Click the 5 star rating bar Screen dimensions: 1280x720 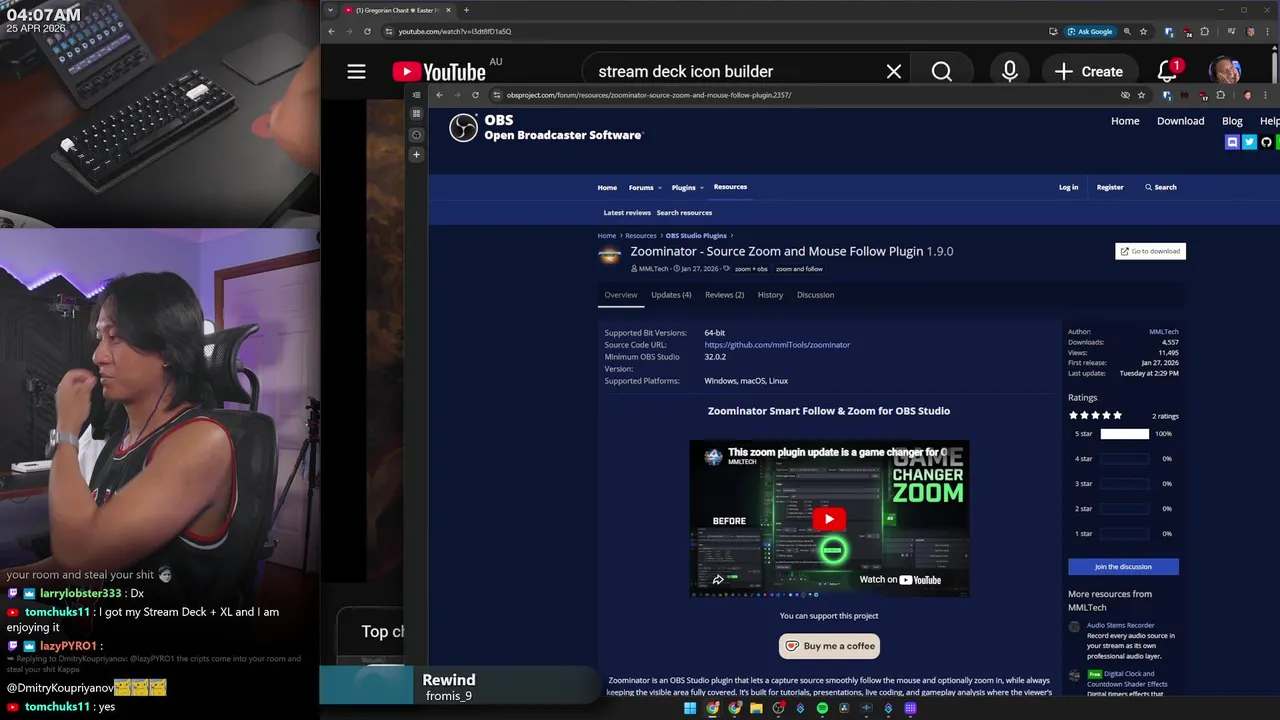pyautogui.click(x=1125, y=434)
